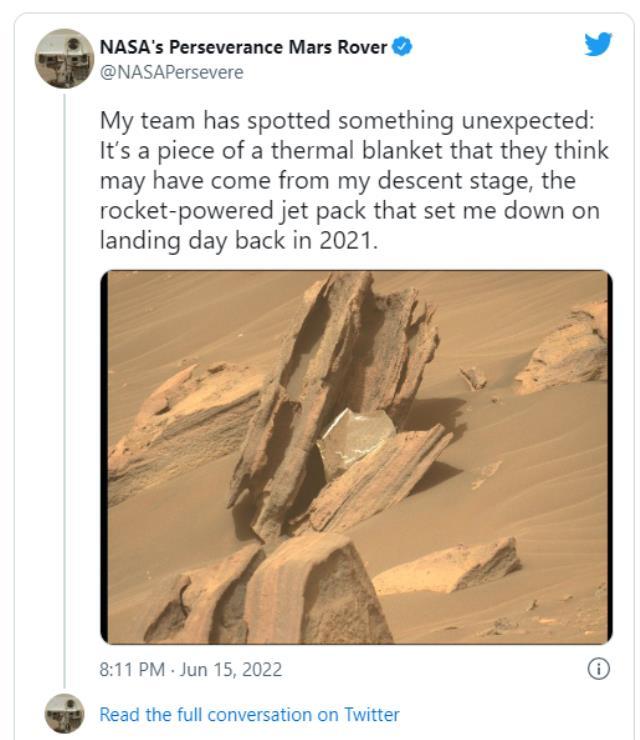Click the shiny thermal blanket piece in photo
Image resolution: width=640 pixels, height=740 pixels.
click(x=352, y=438)
